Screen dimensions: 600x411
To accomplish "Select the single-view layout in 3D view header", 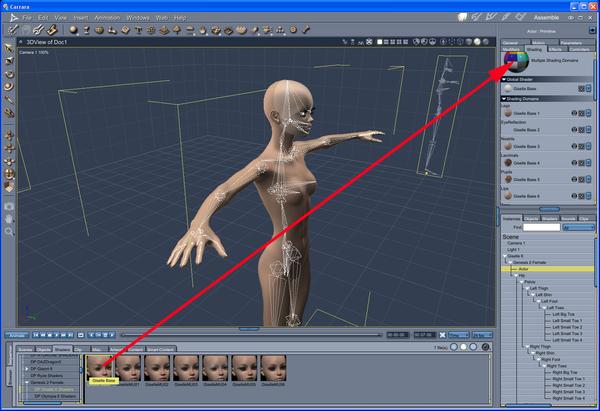I will pos(380,42).
